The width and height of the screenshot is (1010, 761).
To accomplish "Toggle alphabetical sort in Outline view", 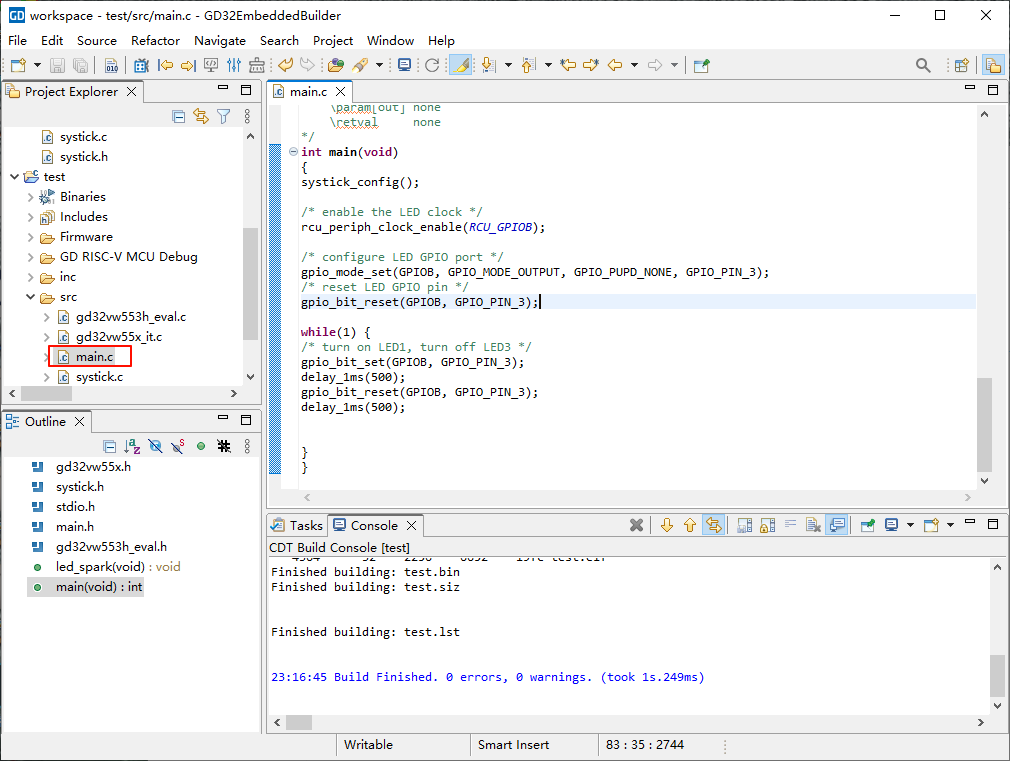I will (x=132, y=447).
